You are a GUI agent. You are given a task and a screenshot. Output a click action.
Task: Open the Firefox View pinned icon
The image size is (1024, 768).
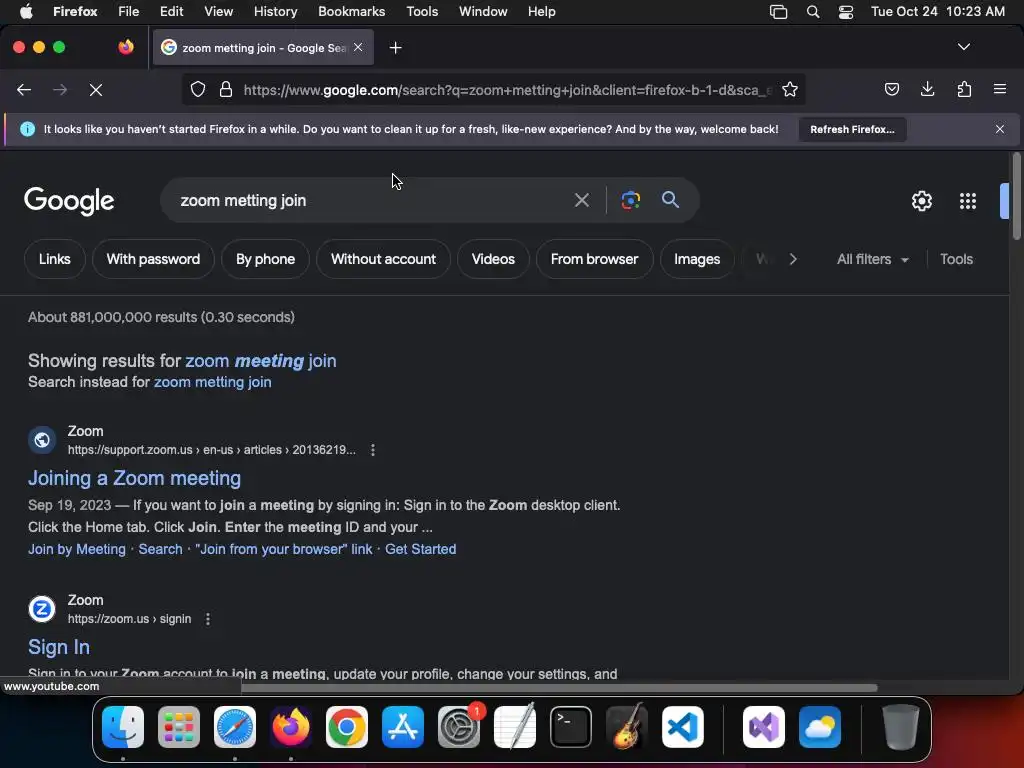tap(125, 47)
